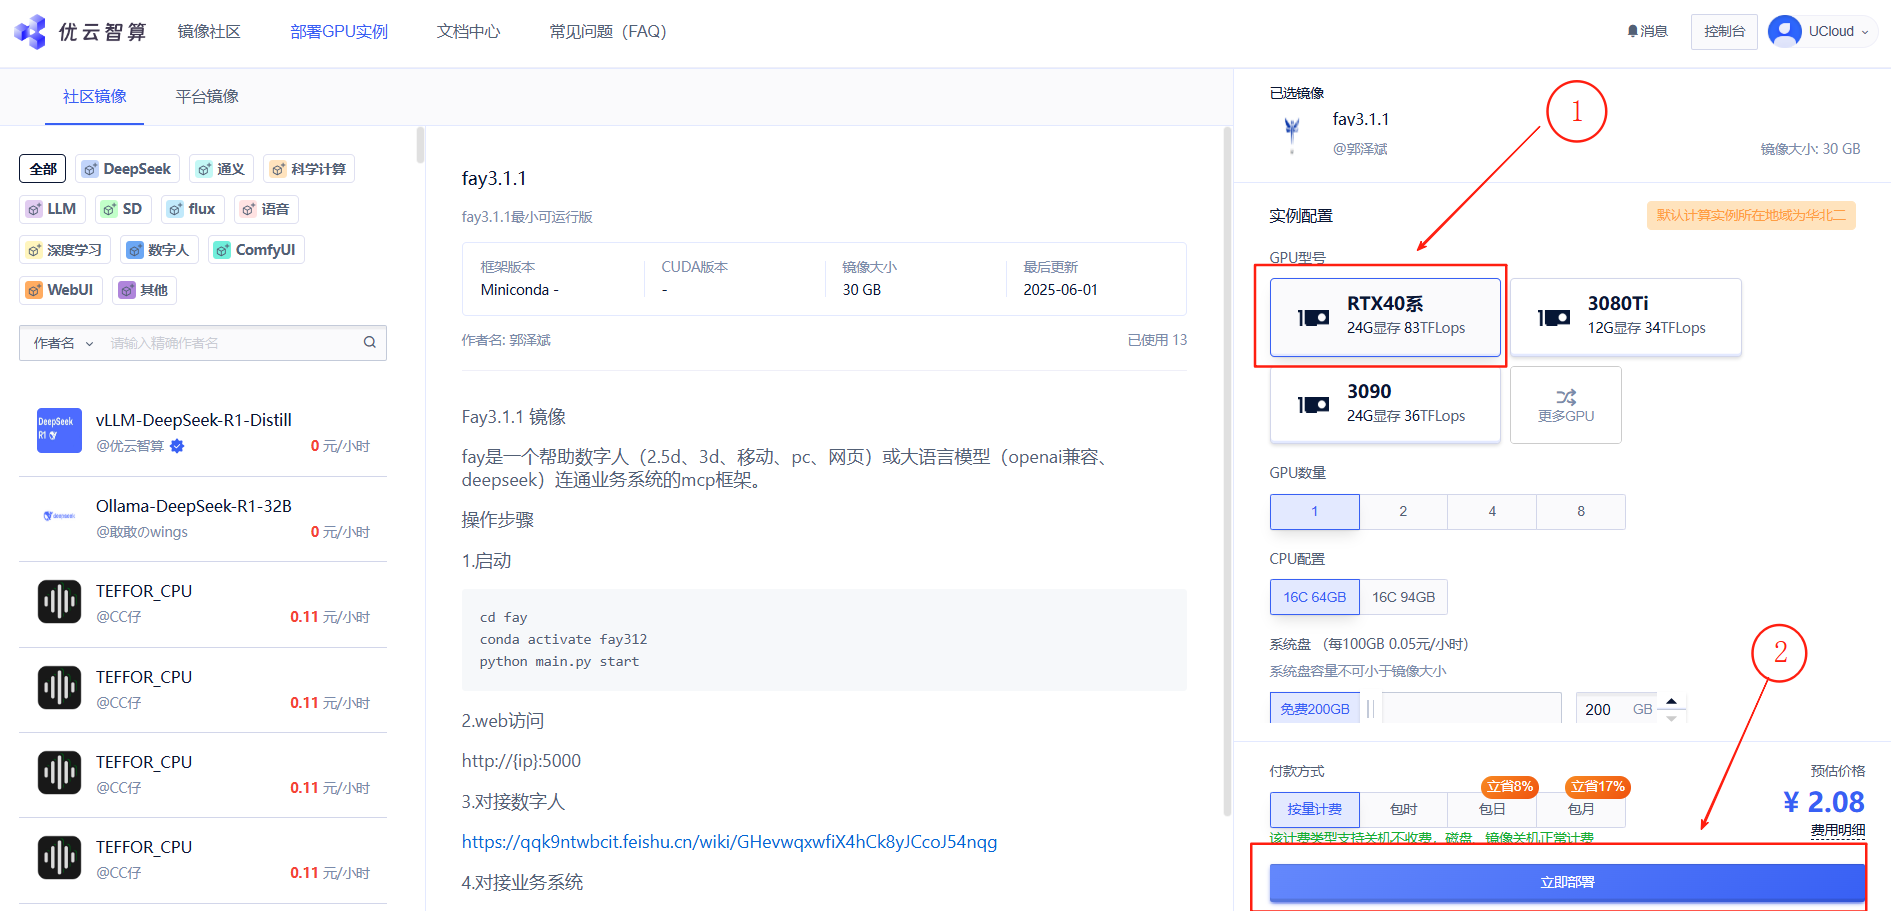
Task: Select 包日 payment method
Action: click(x=1492, y=809)
